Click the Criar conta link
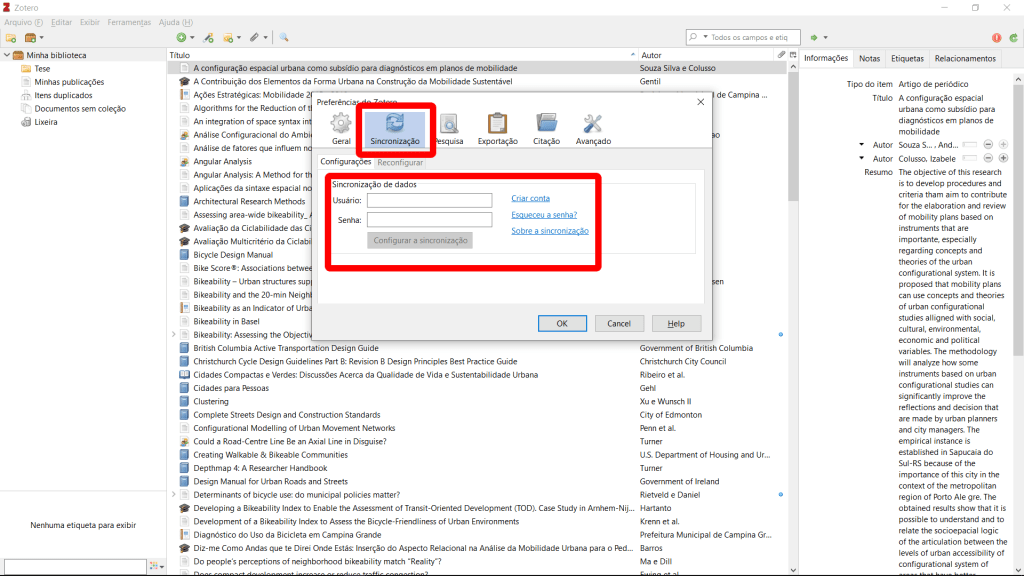 pos(530,198)
